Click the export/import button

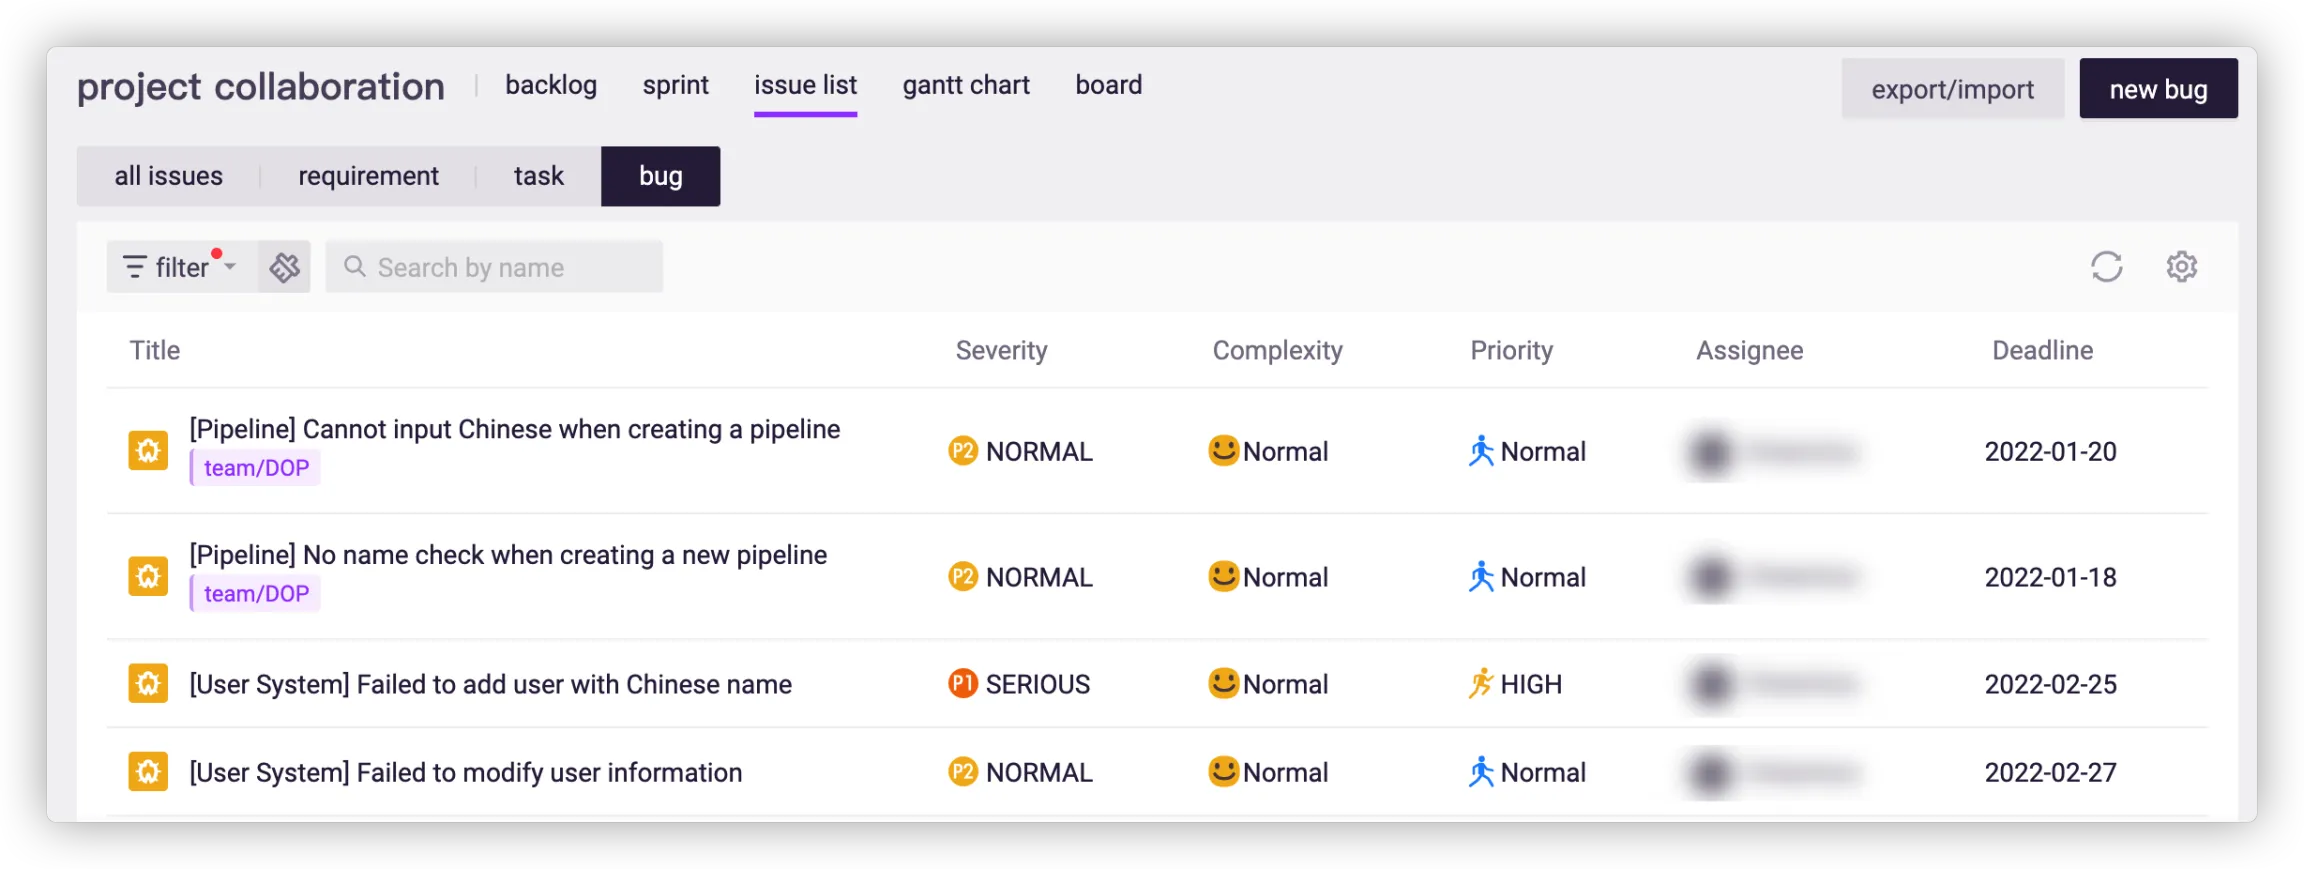1952,89
